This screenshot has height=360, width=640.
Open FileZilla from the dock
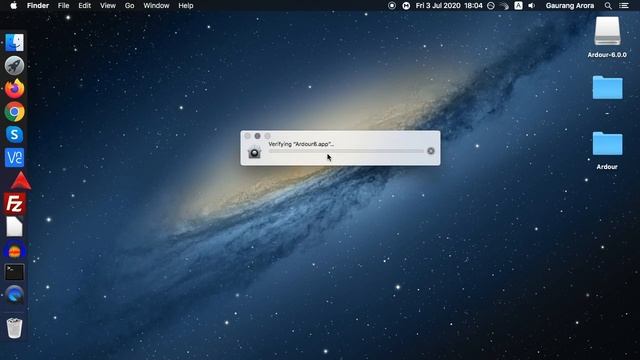click(x=15, y=204)
